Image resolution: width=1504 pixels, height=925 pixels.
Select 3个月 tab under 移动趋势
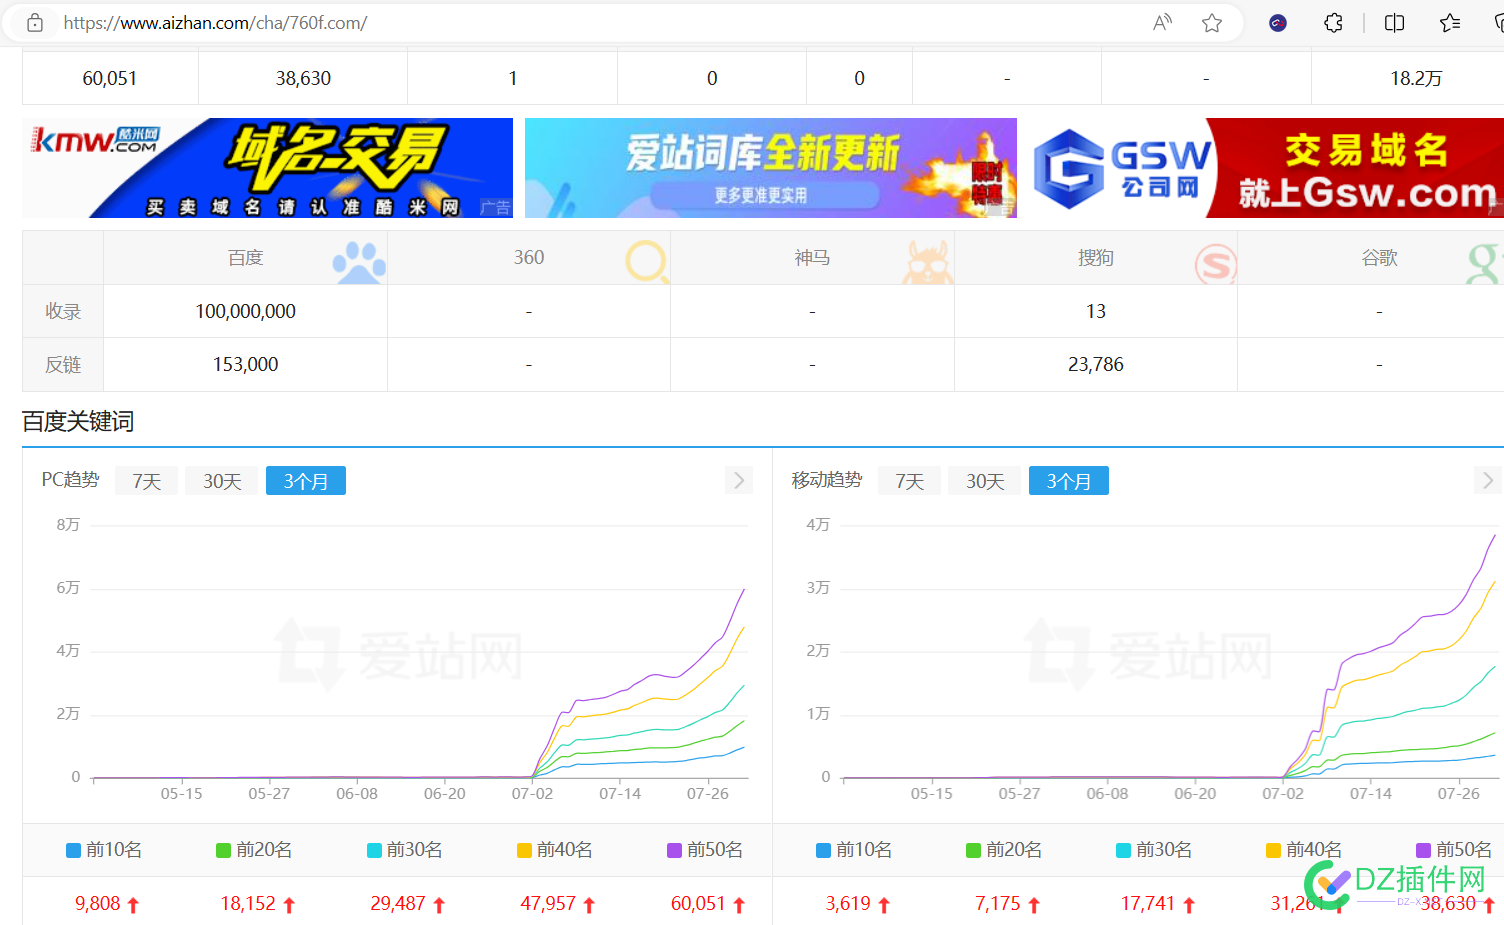click(1069, 481)
